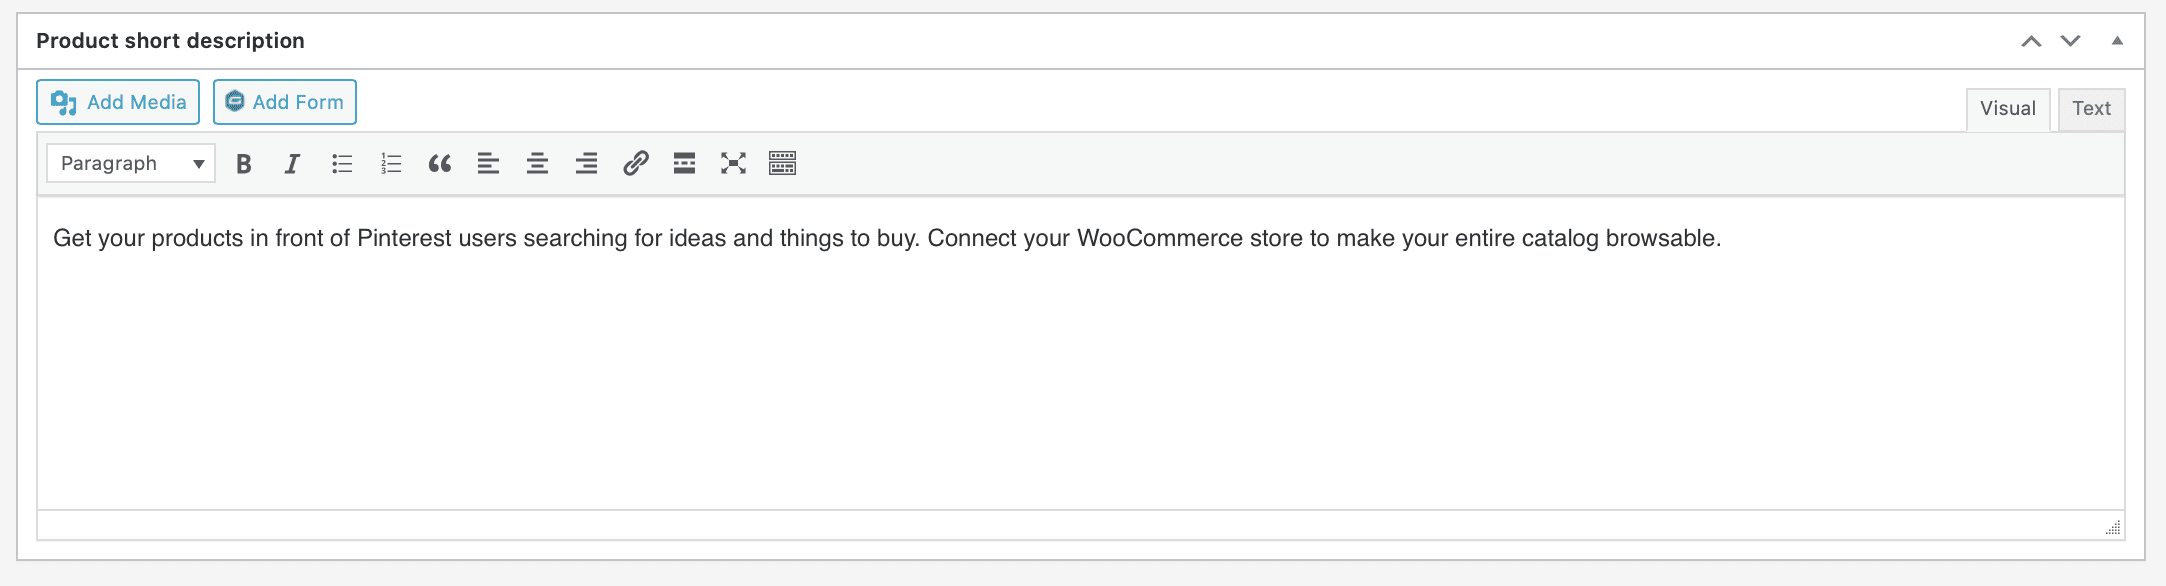Apply italic formatting

[x=292, y=164]
